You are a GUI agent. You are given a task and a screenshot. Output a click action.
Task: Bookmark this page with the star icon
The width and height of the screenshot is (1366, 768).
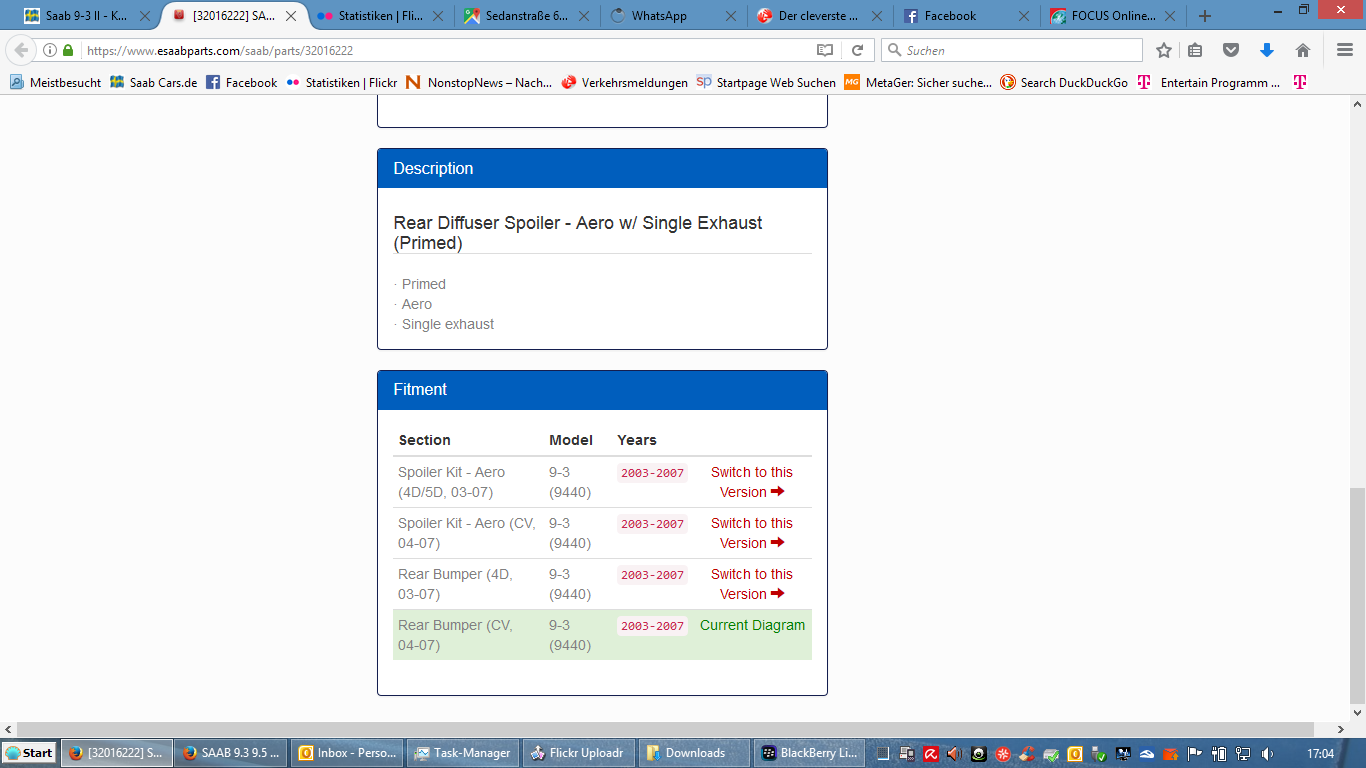click(1163, 50)
